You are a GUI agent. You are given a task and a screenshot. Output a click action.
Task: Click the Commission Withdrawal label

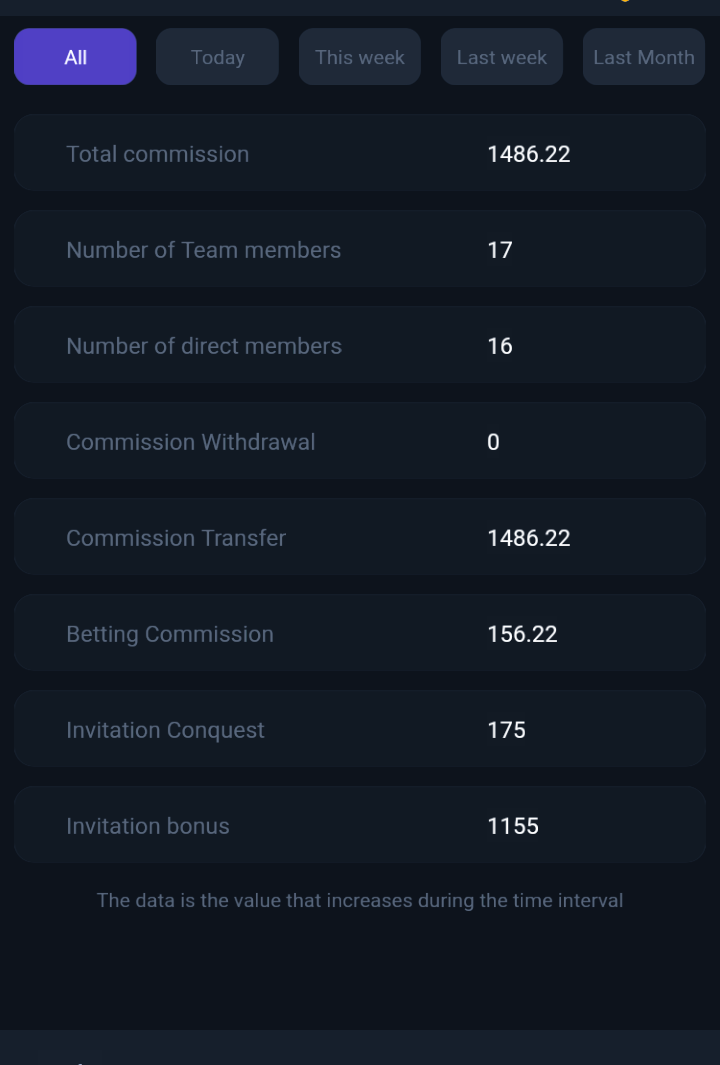tap(191, 442)
